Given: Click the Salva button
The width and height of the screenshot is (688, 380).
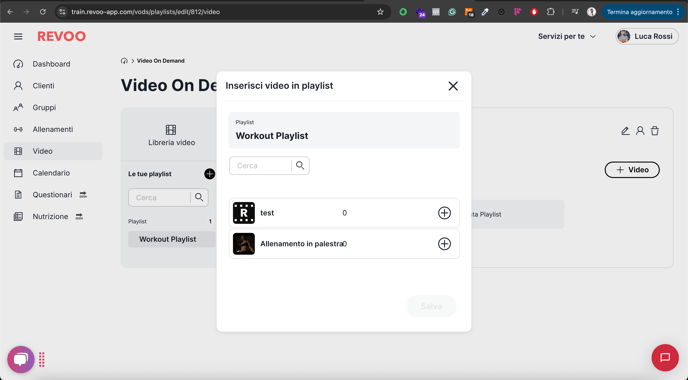Looking at the screenshot, I should point(431,306).
